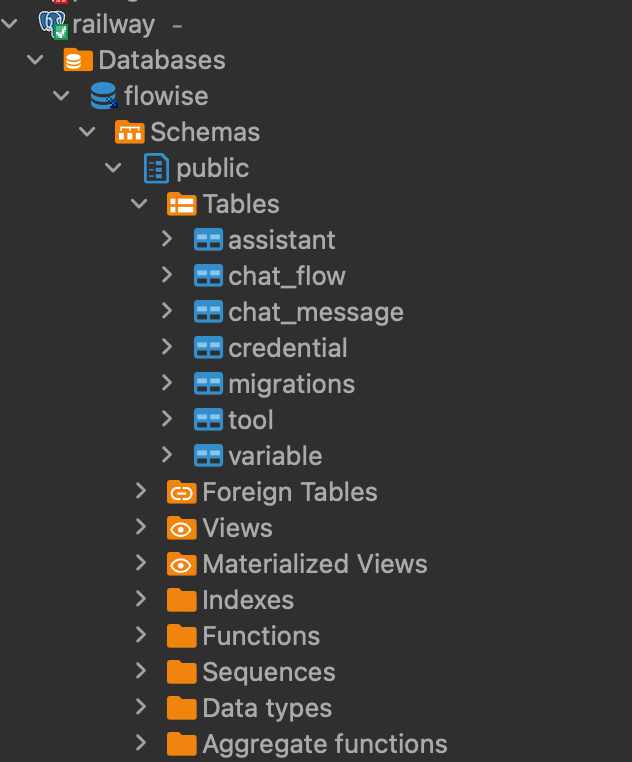Select the Aggregate functions item
This screenshot has height=762, width=632.
pyautogui.click(x=325, y=744)
